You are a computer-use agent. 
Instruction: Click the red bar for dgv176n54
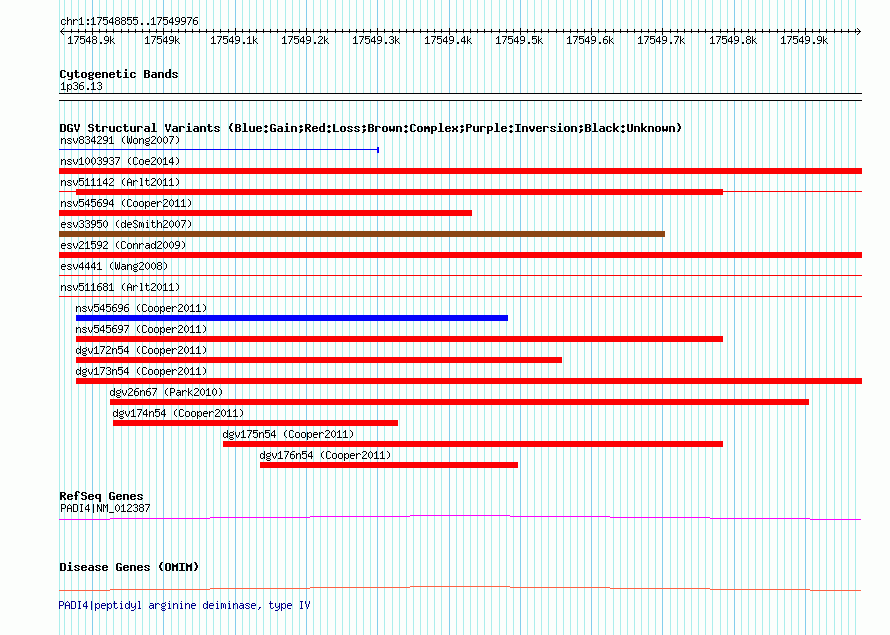389,465
